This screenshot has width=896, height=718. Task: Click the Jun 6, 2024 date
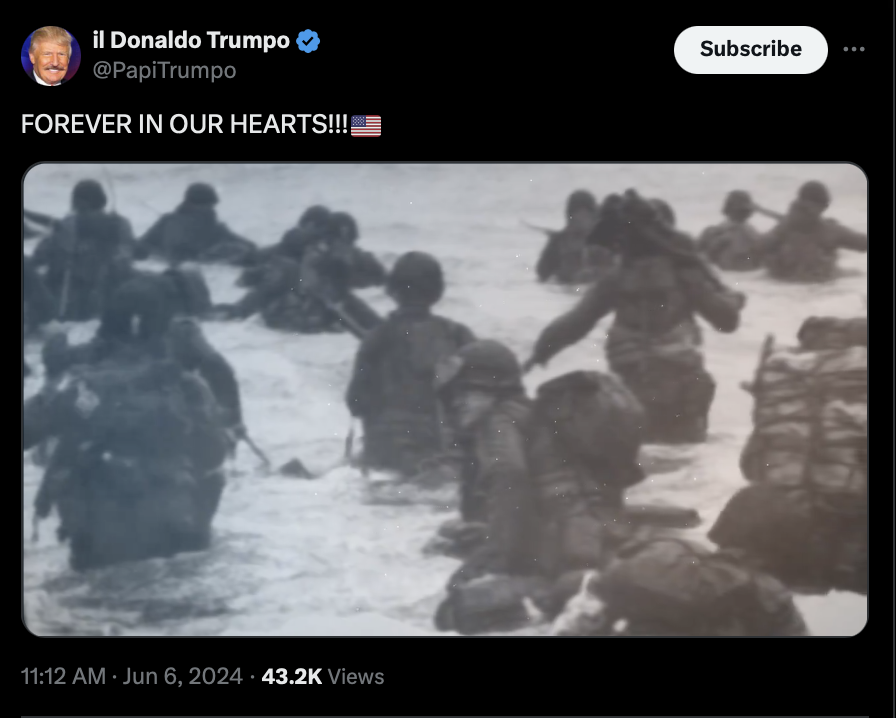(x=182, y=676)
